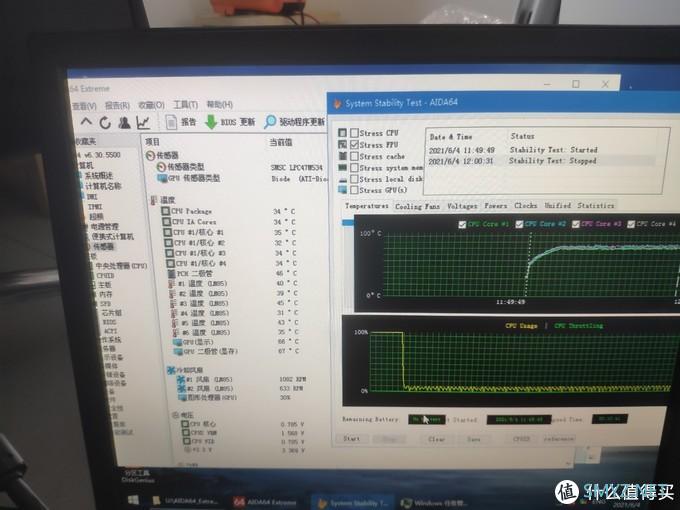The height and width of the screenshot is (510, 680).
Task: Click the Stress local disk icon
Action: (x=343, y=179)
